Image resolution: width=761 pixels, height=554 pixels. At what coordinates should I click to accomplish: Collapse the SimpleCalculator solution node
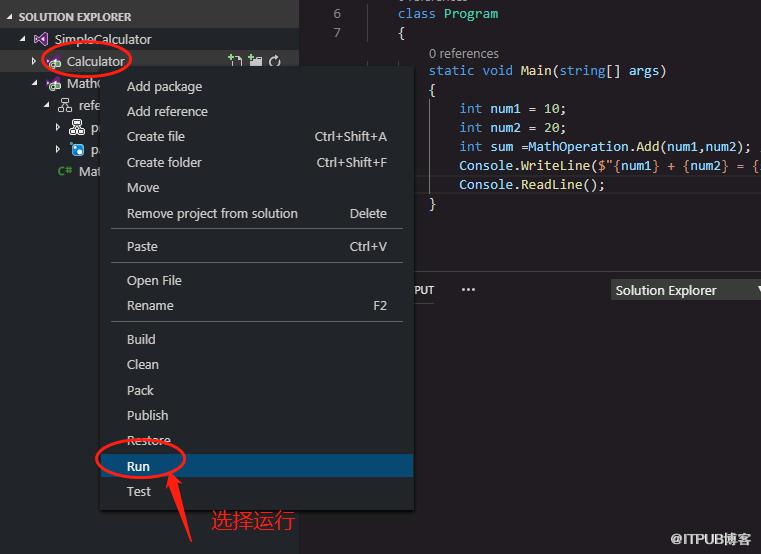23,39
